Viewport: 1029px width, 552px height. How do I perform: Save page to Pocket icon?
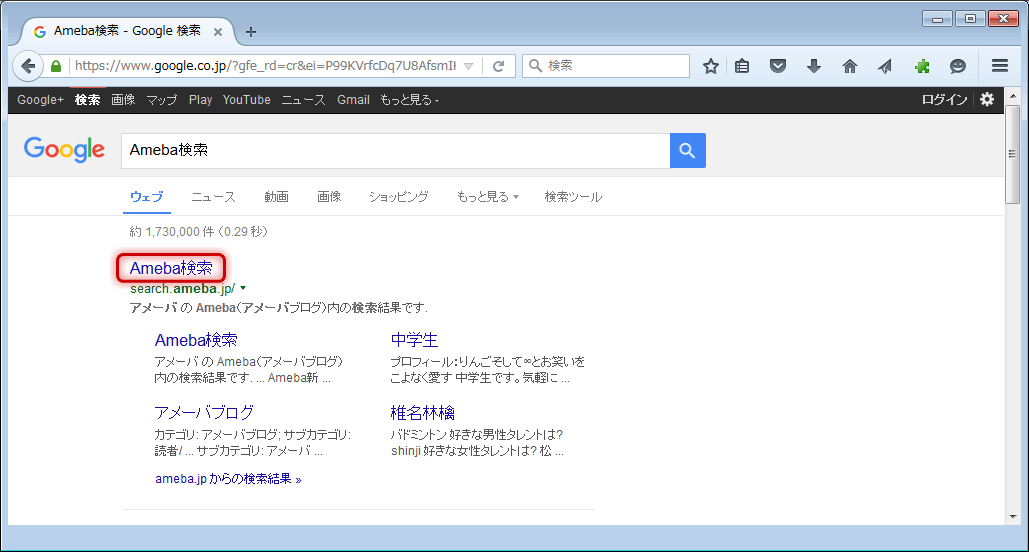coord(778,66)
